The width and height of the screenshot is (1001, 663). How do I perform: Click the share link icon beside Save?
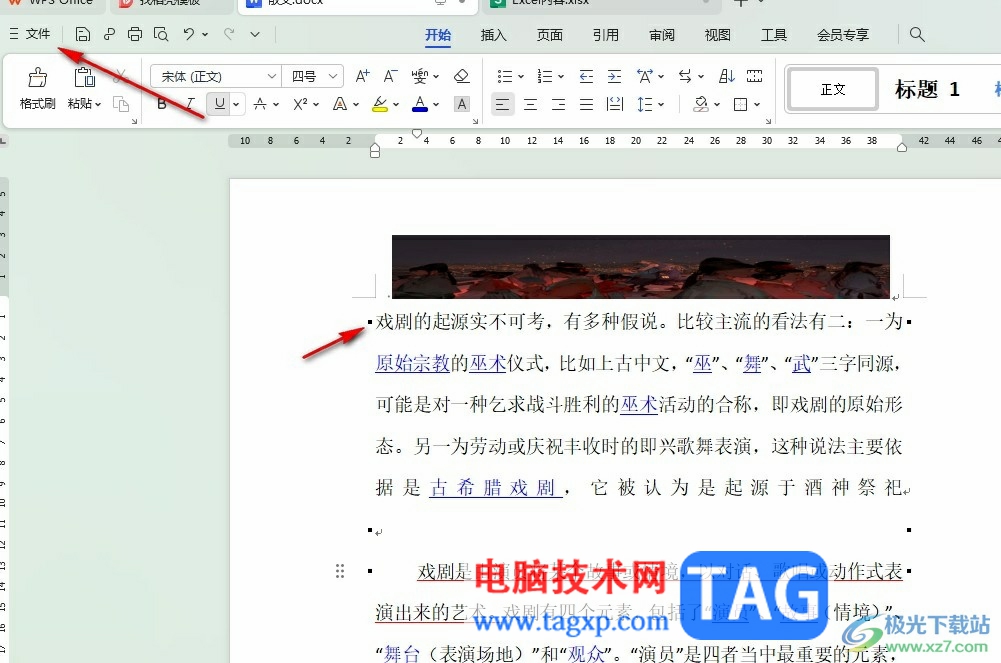(x=109, y=34)
